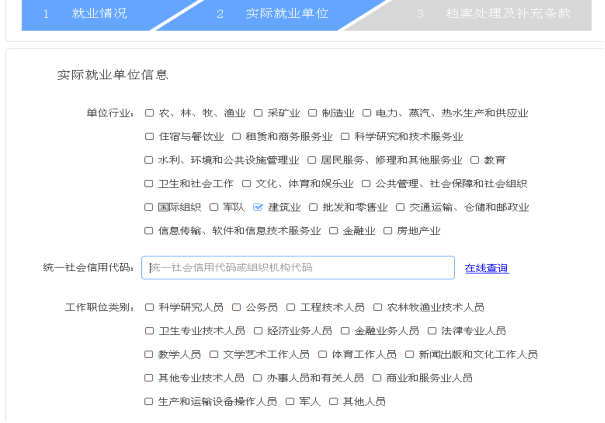This screenshot has width=605, height=423.
Task: Select the 军人 position checkbox
Action: click(290, 401)
